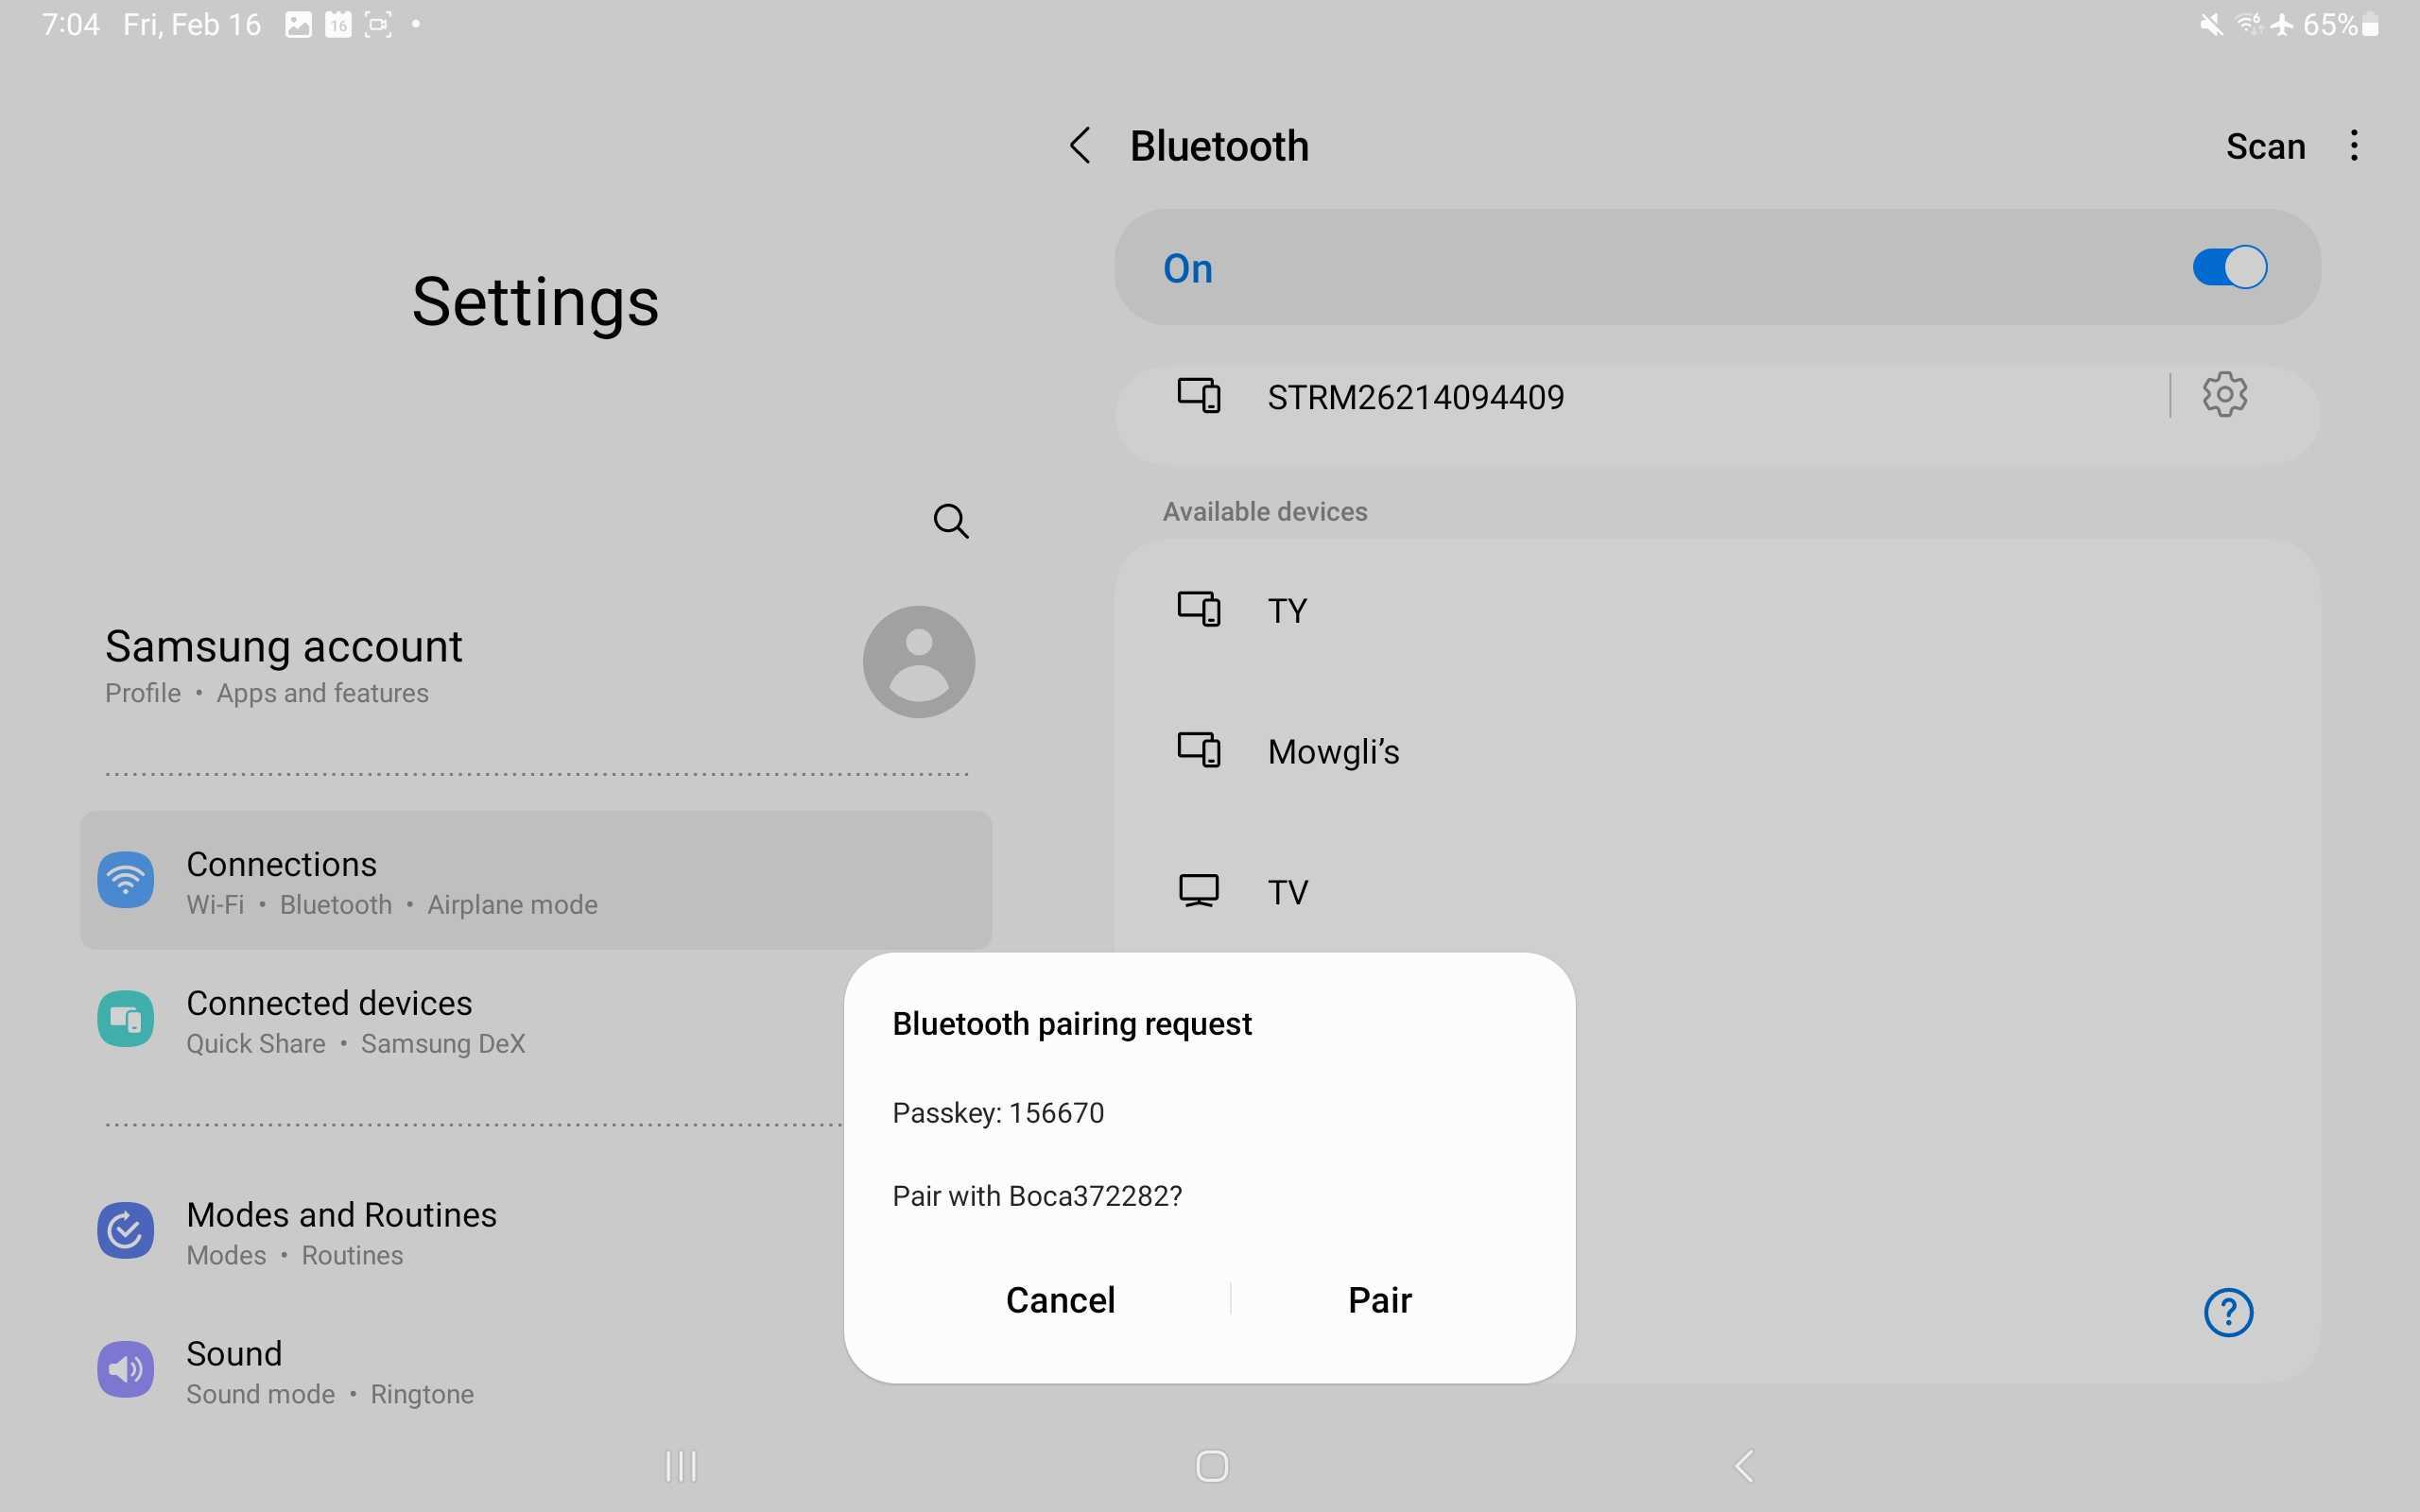2420x1512 pixels.
Task: Tap the Modes and Routines checkmark icon
Action: click(125, 1230)
